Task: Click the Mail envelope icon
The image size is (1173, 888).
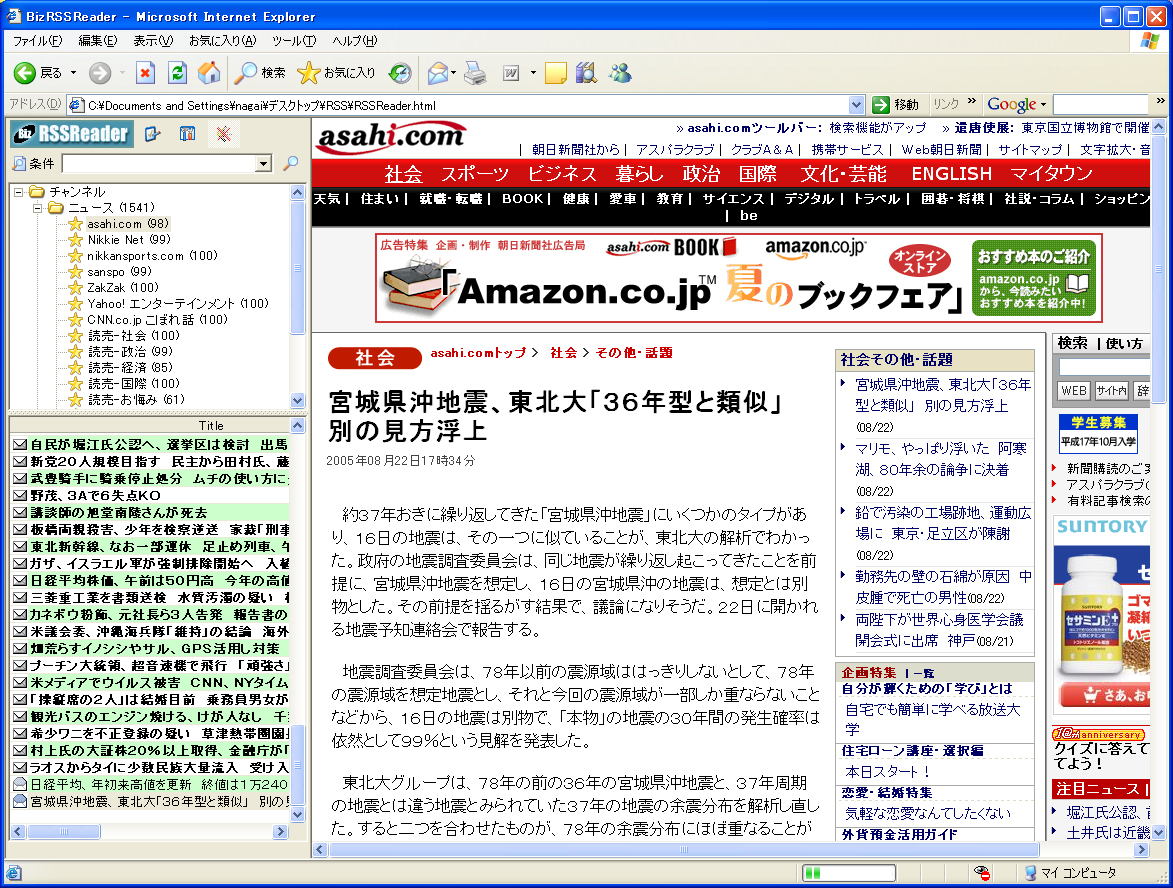Action: tap(438, 73)
